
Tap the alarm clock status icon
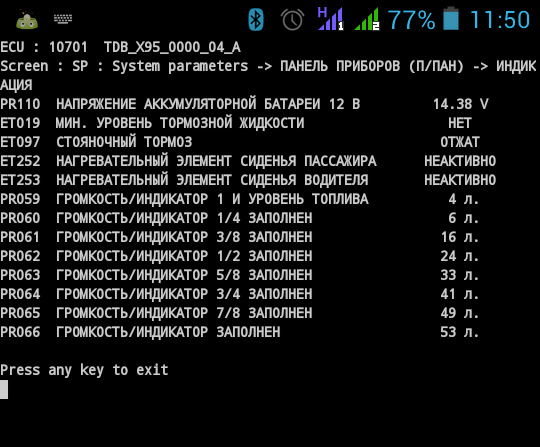pos(292,20)
